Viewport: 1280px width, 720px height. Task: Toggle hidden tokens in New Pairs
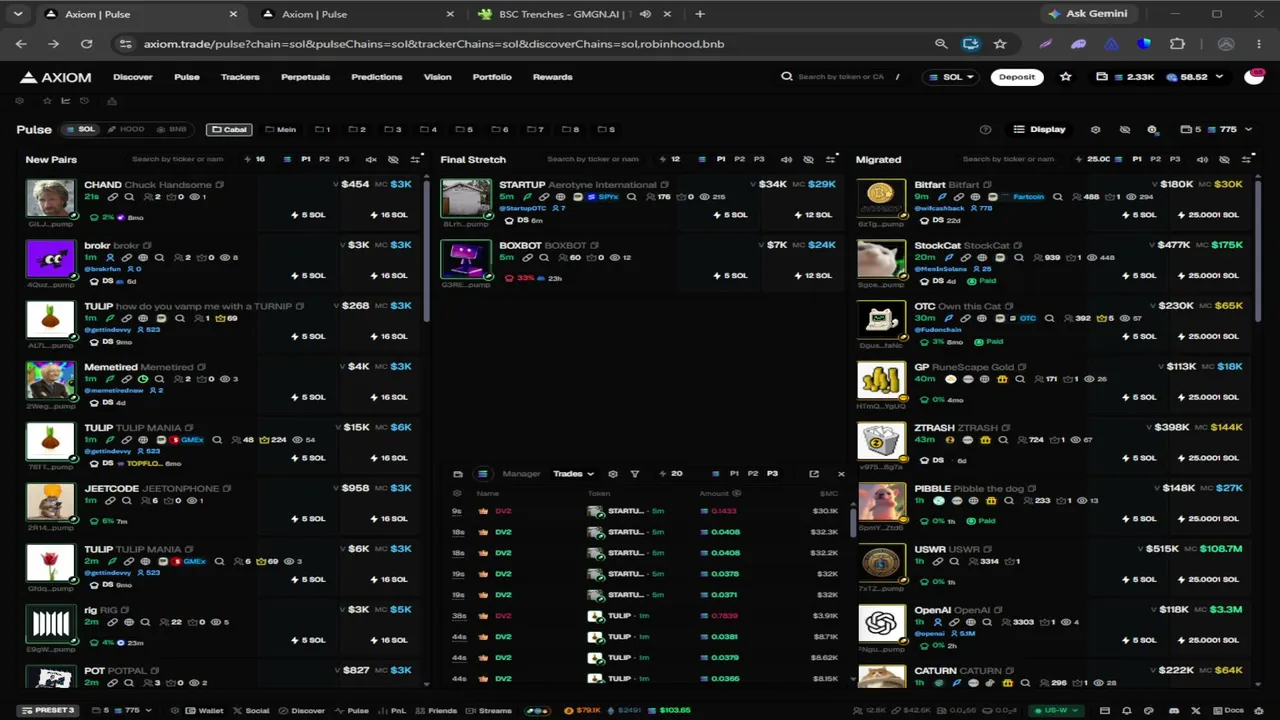point(392,159)
